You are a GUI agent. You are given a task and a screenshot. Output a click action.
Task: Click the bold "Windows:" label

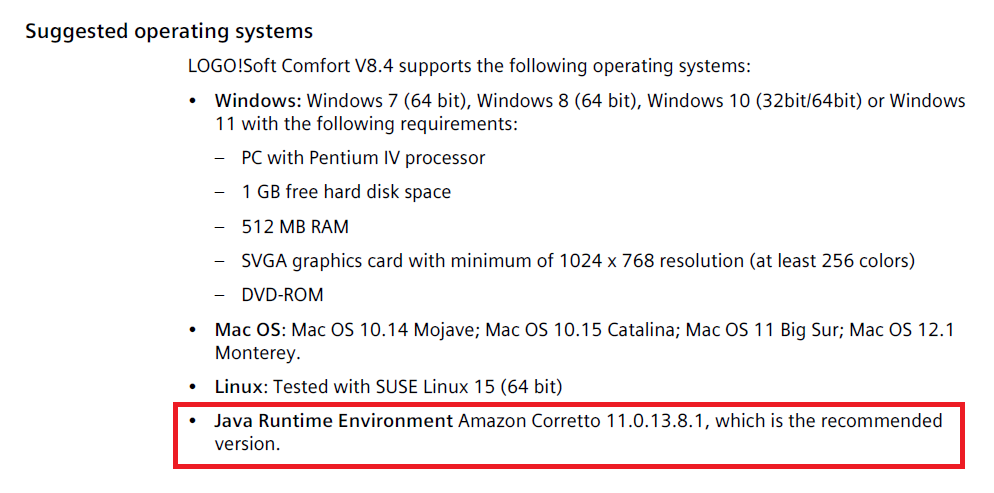pyautogui.click(x=258, y=101)
